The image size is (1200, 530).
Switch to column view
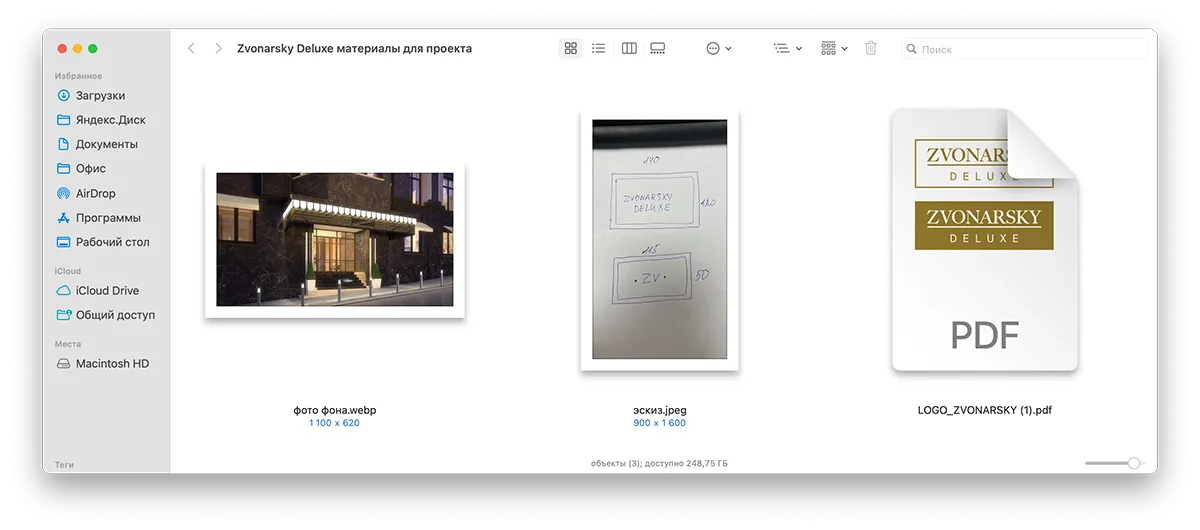[629, 48]
